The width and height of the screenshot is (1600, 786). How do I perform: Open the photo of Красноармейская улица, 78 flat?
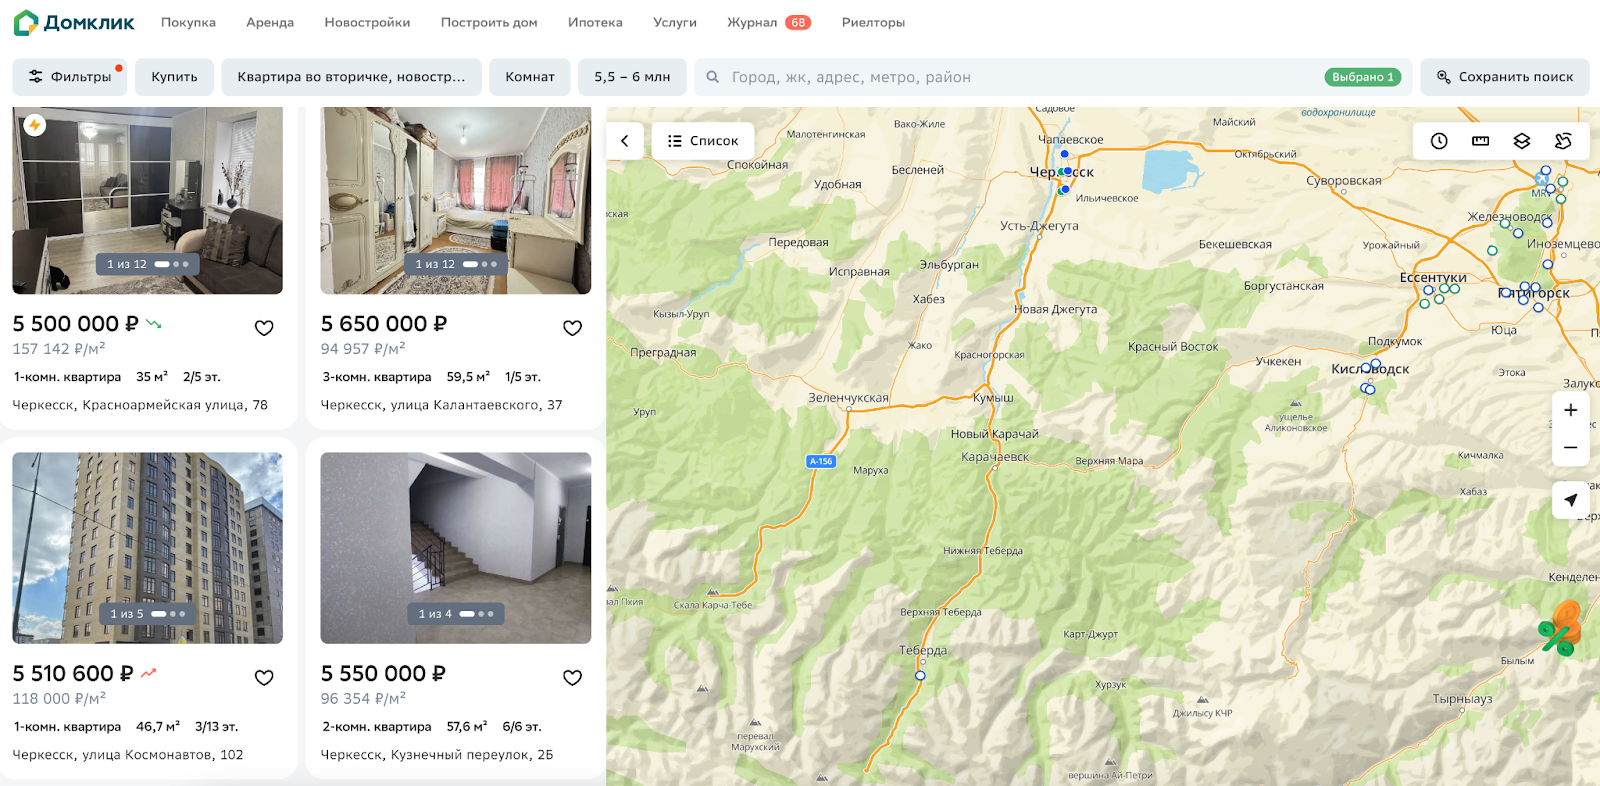point(147,200)
